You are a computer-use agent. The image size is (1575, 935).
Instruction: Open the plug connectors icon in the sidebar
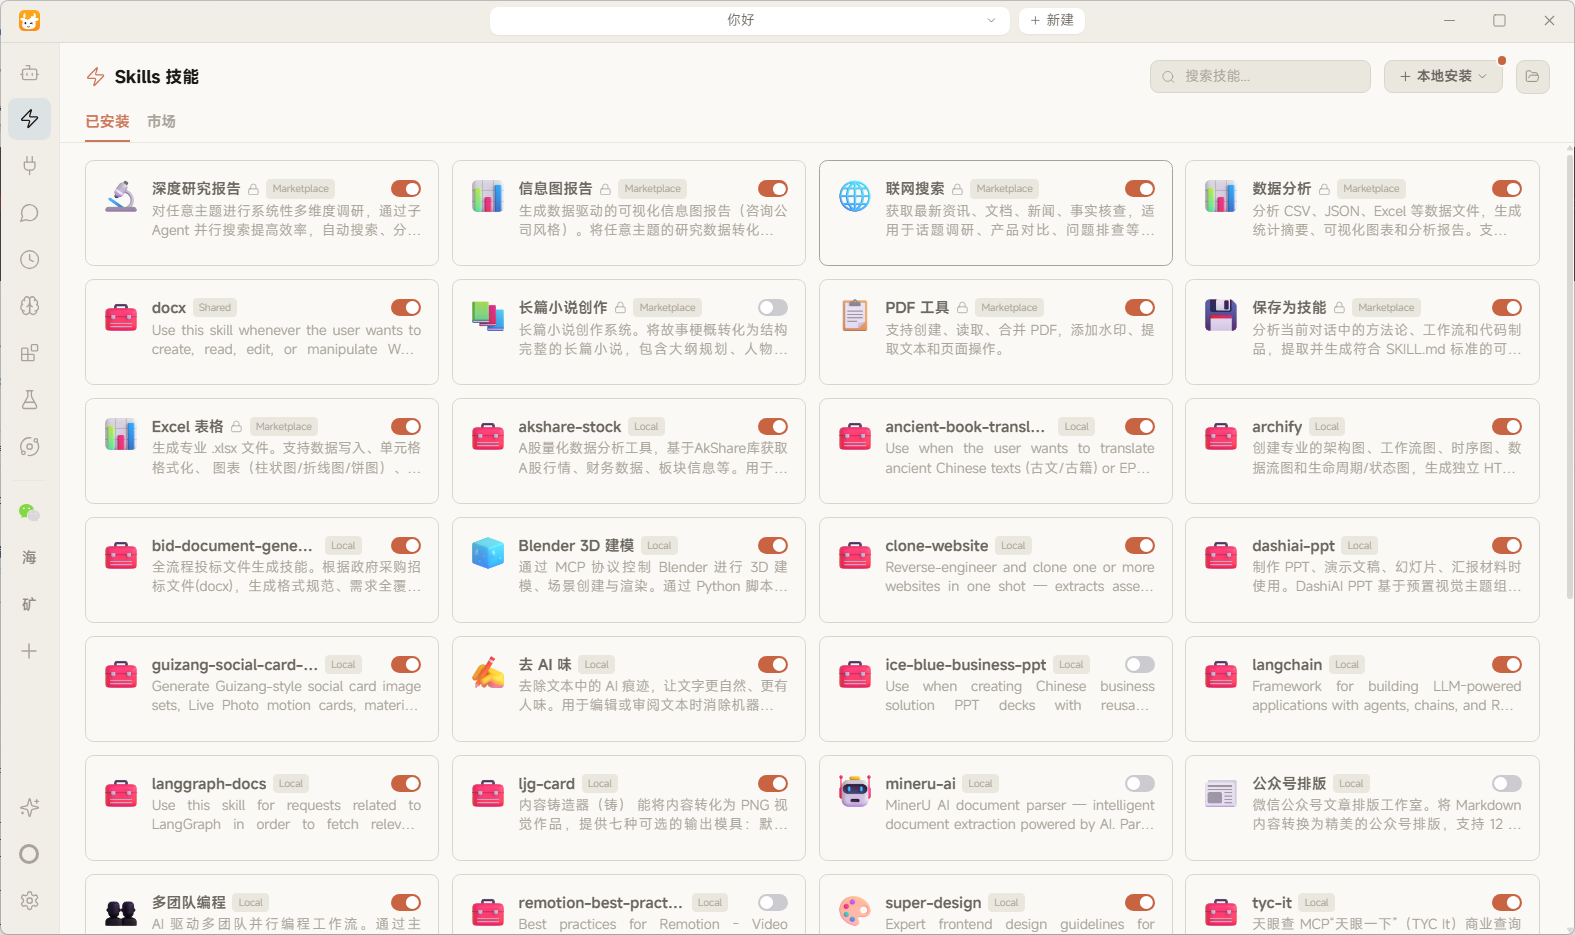[30, 166]
